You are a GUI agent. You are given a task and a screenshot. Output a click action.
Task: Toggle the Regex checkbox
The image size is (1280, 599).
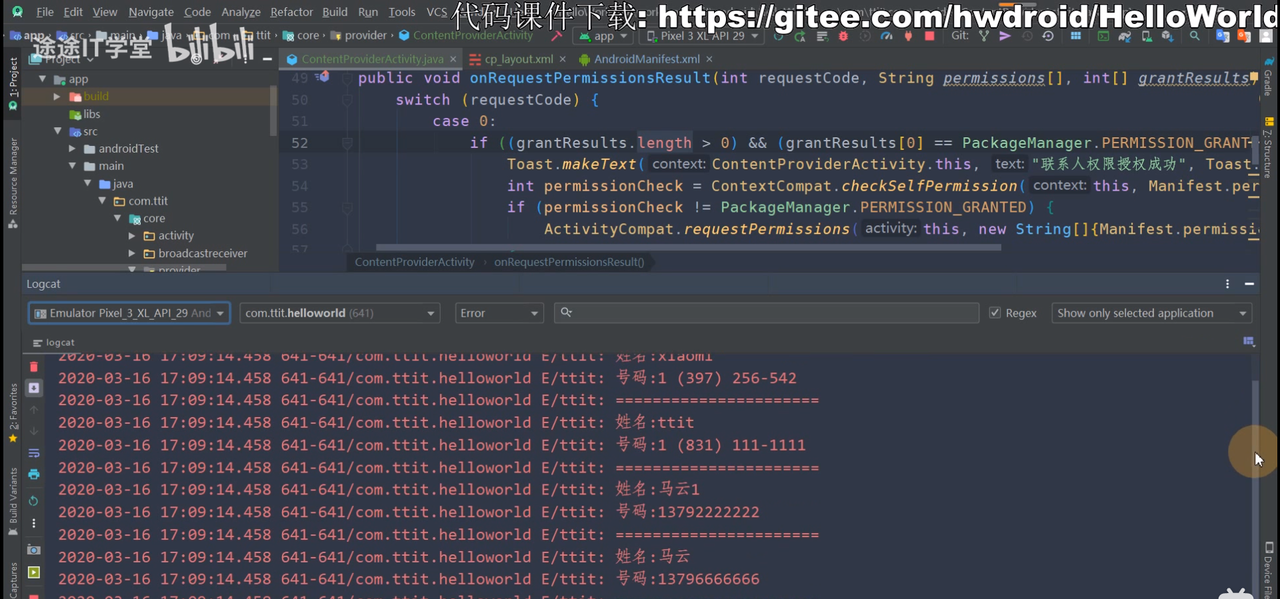[x=995, y=313]
